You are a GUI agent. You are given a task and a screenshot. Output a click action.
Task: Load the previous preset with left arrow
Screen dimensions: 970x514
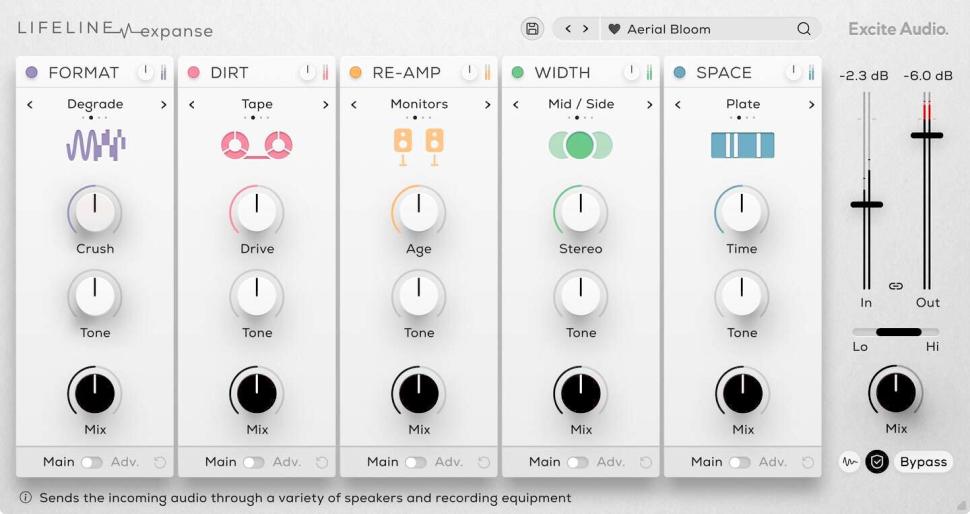pyautogui.click(x=568, y=28)
